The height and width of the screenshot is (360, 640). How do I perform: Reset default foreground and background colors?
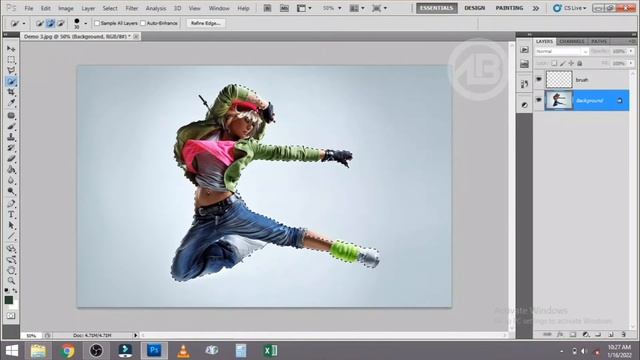[x=7, y=290]
